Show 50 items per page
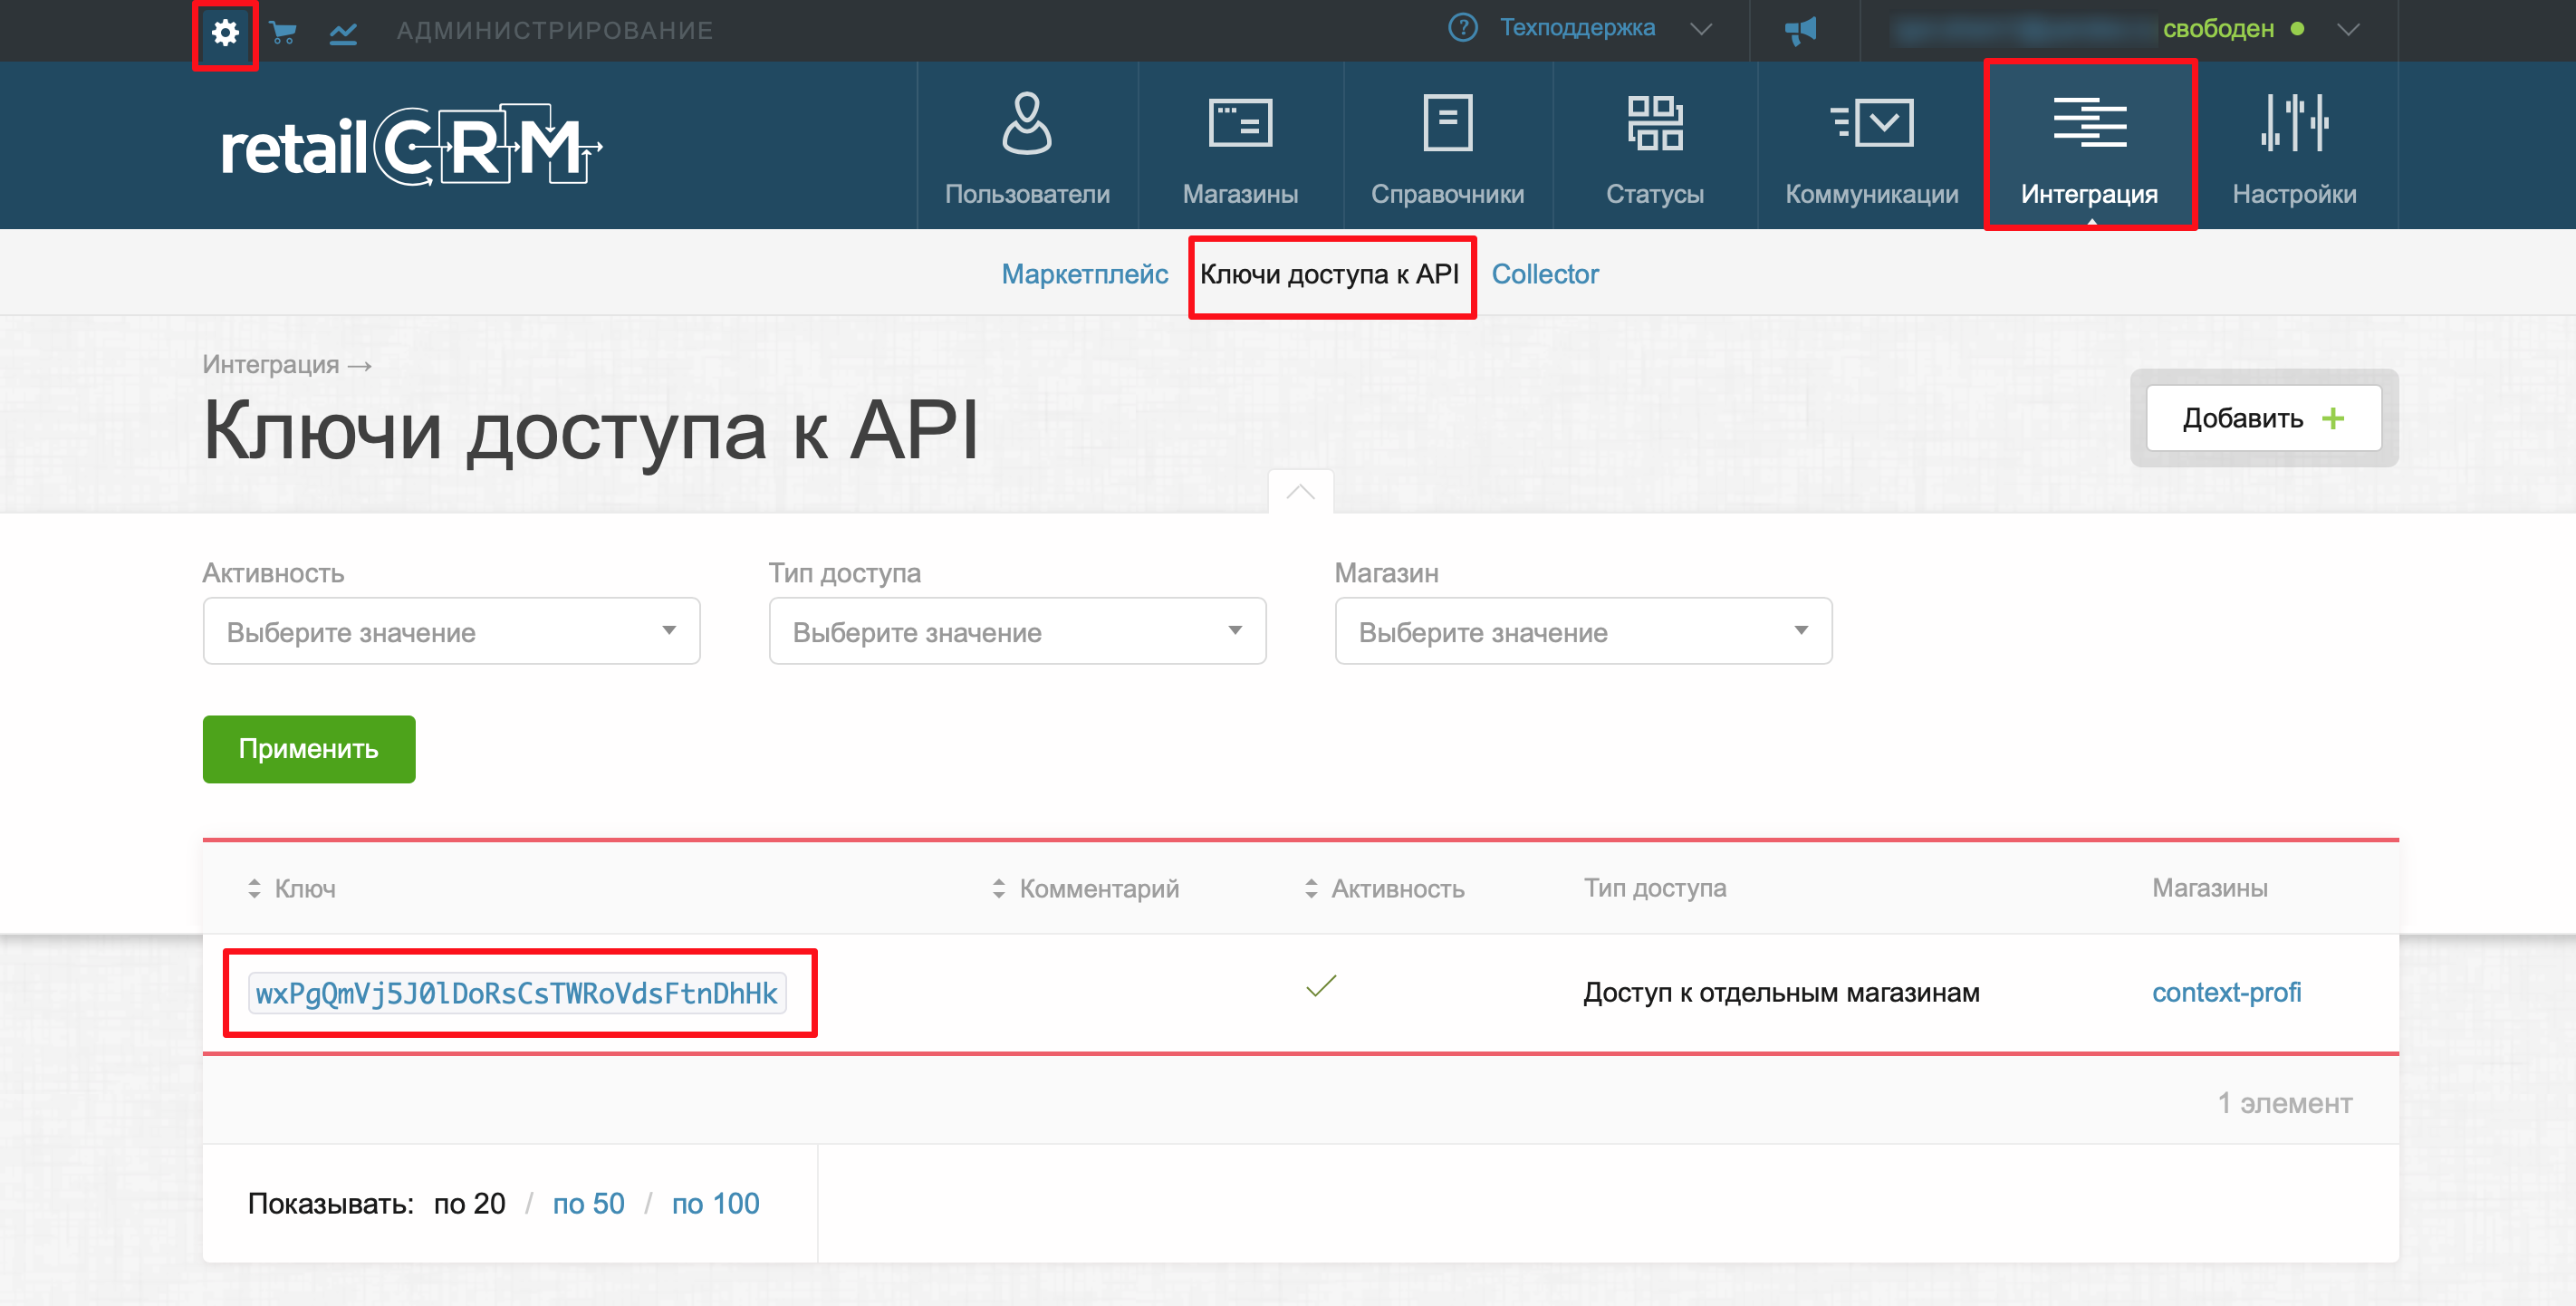The width and height of the screenshot is (2576, 1306). pyautogui.click(x=588, y=1203)
